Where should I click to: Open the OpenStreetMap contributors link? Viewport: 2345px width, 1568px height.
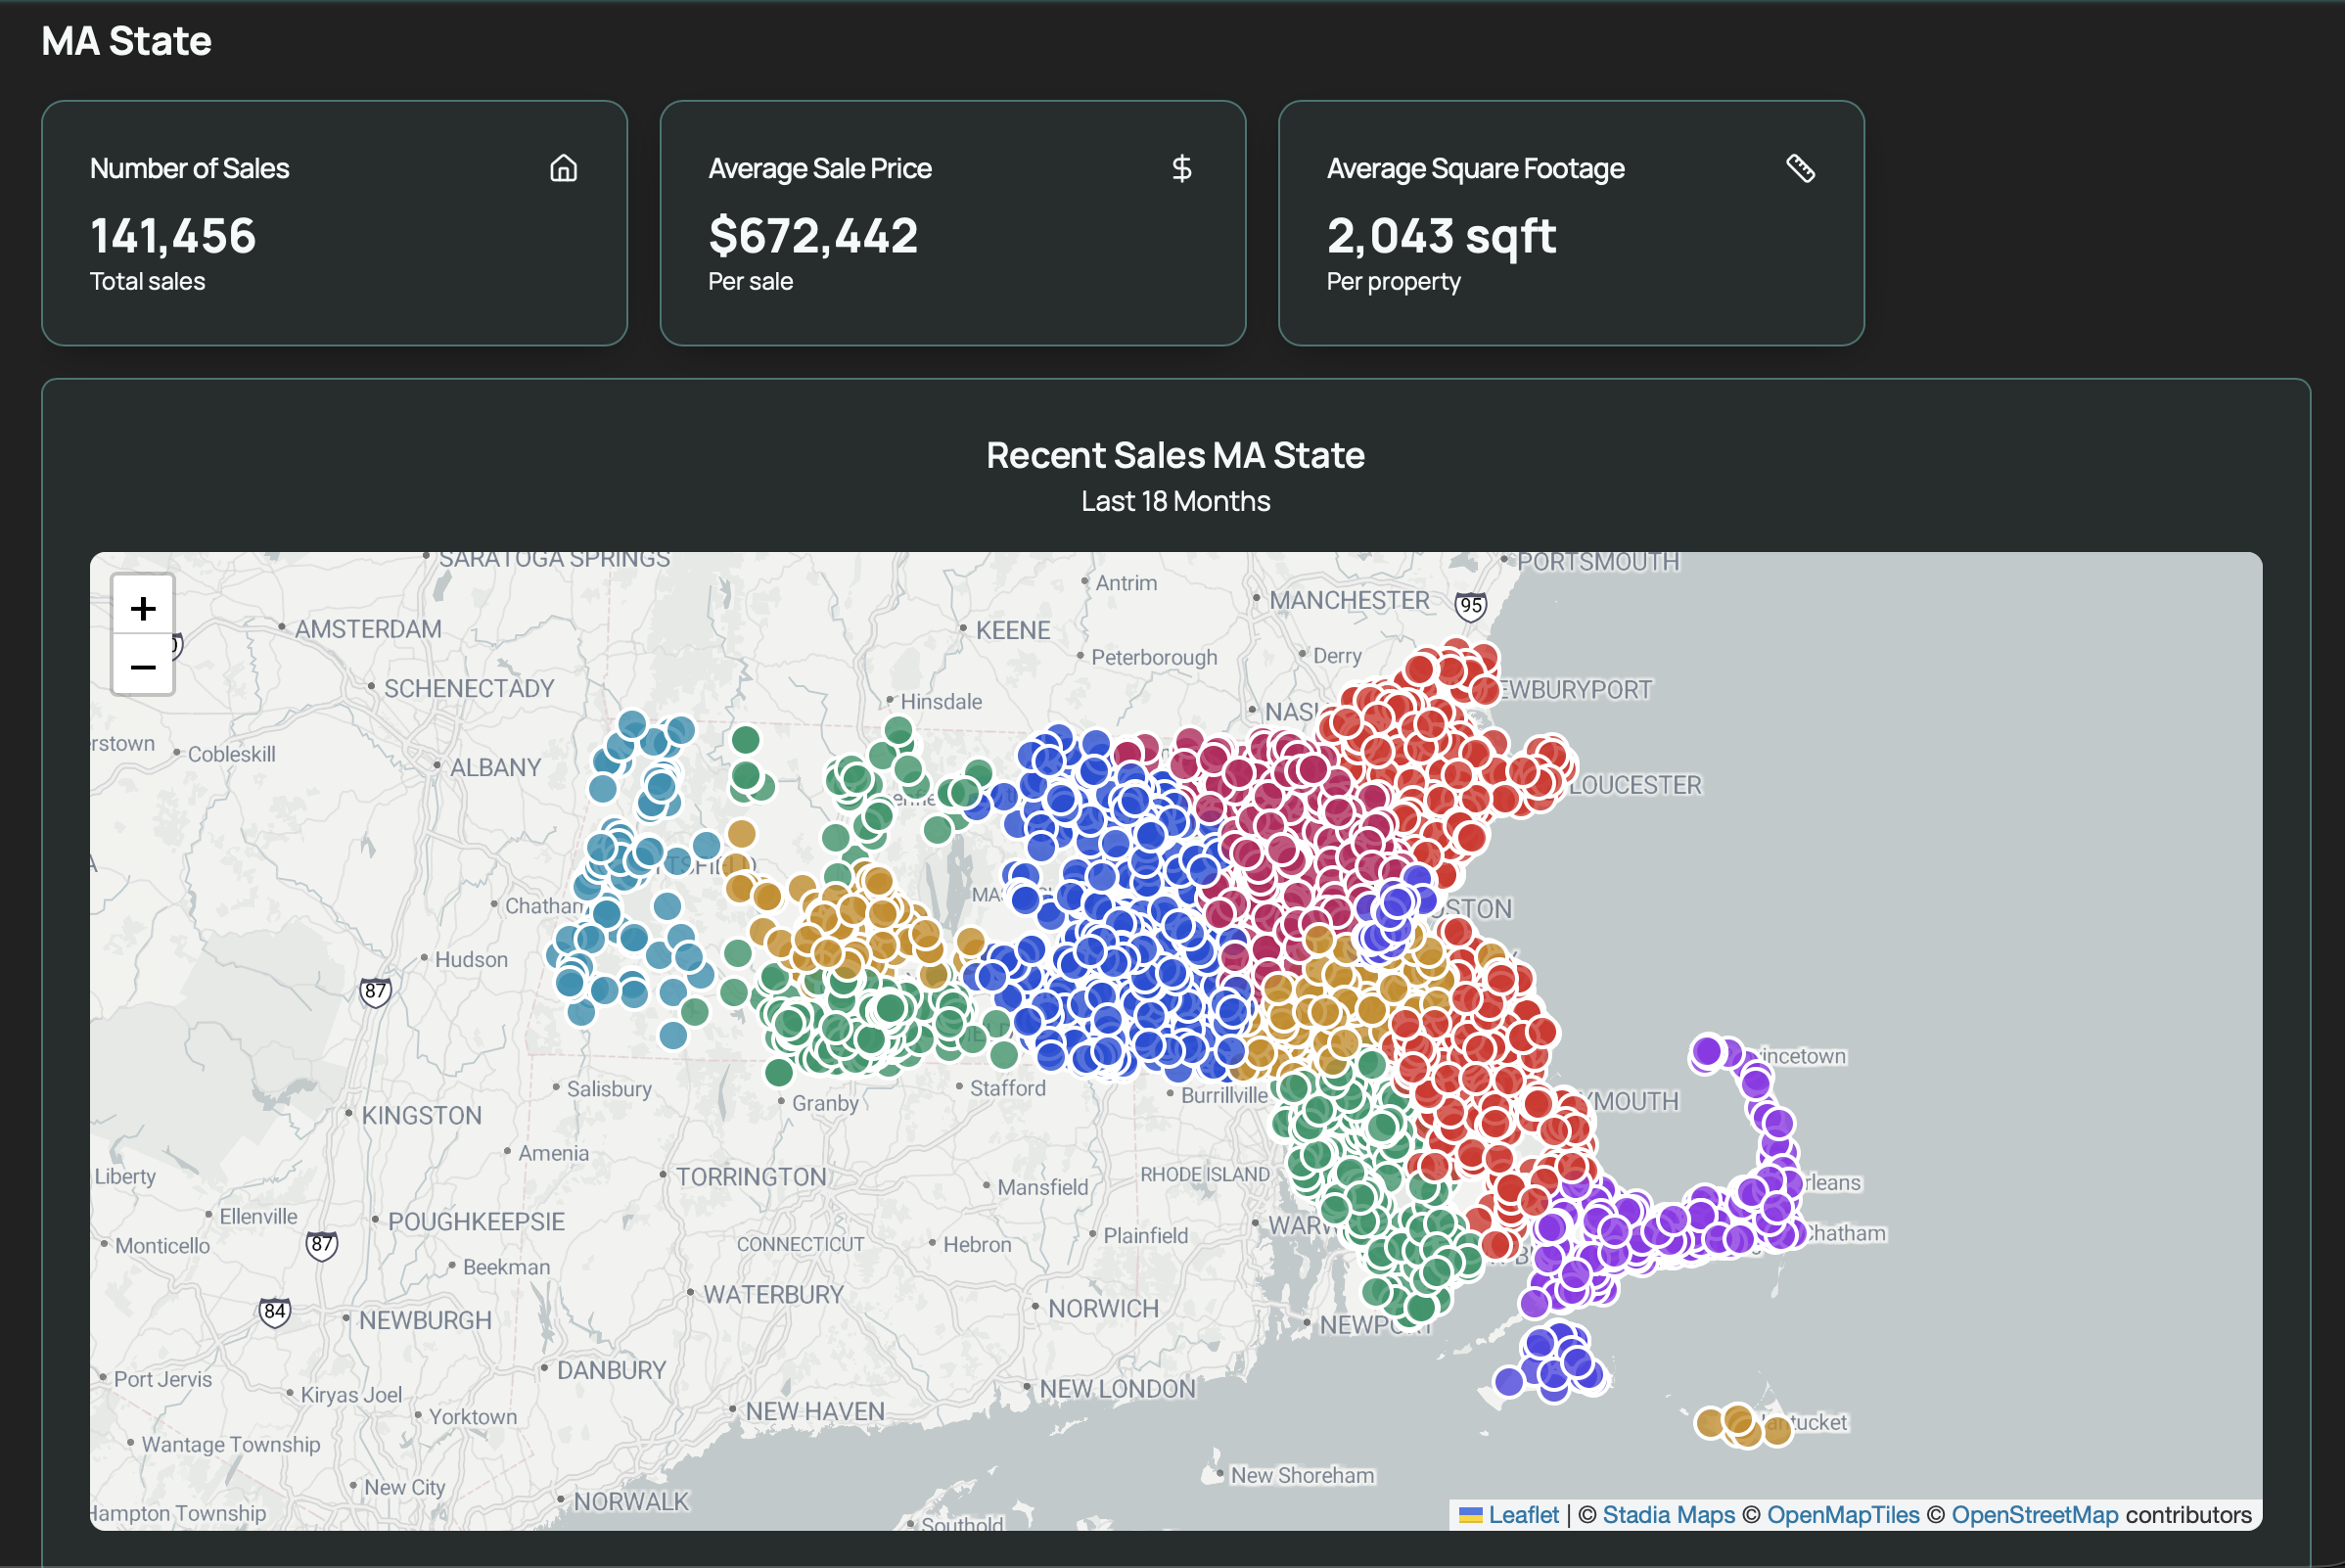pos(2034,1515)
